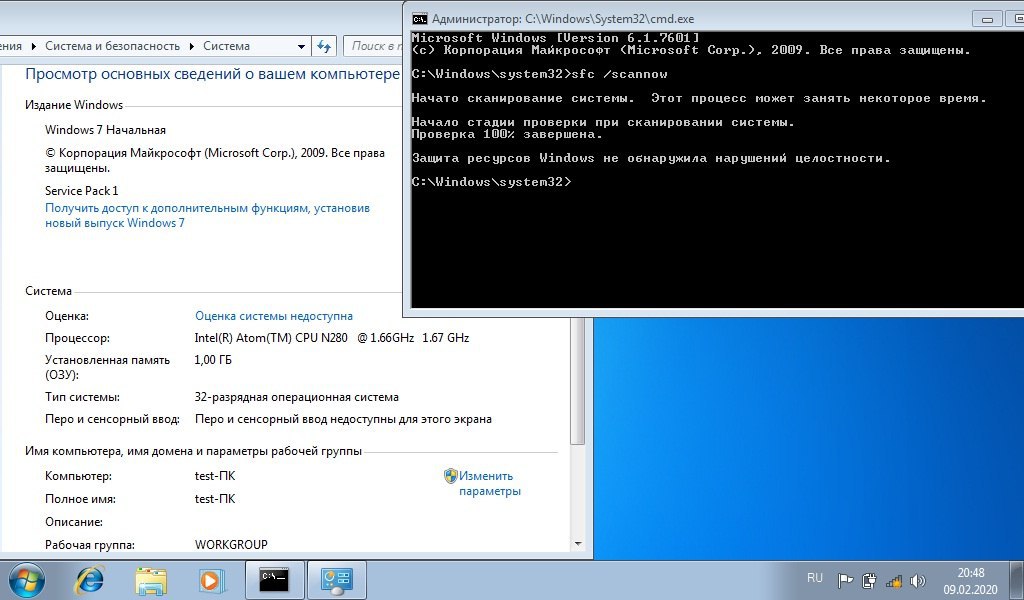1024x600 pixels.
Task: Click the power plug tray icon
Action: 869,580
